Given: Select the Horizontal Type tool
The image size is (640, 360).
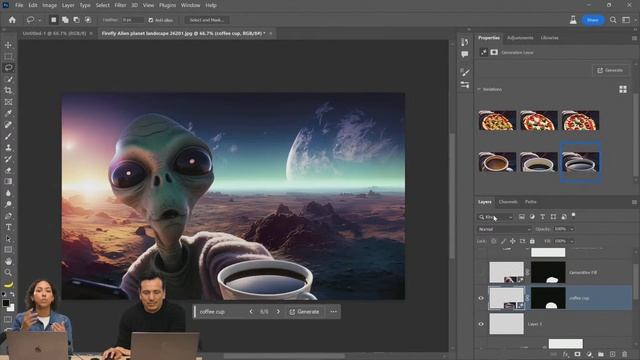Looking at the screenshot, I should (8, 227).
